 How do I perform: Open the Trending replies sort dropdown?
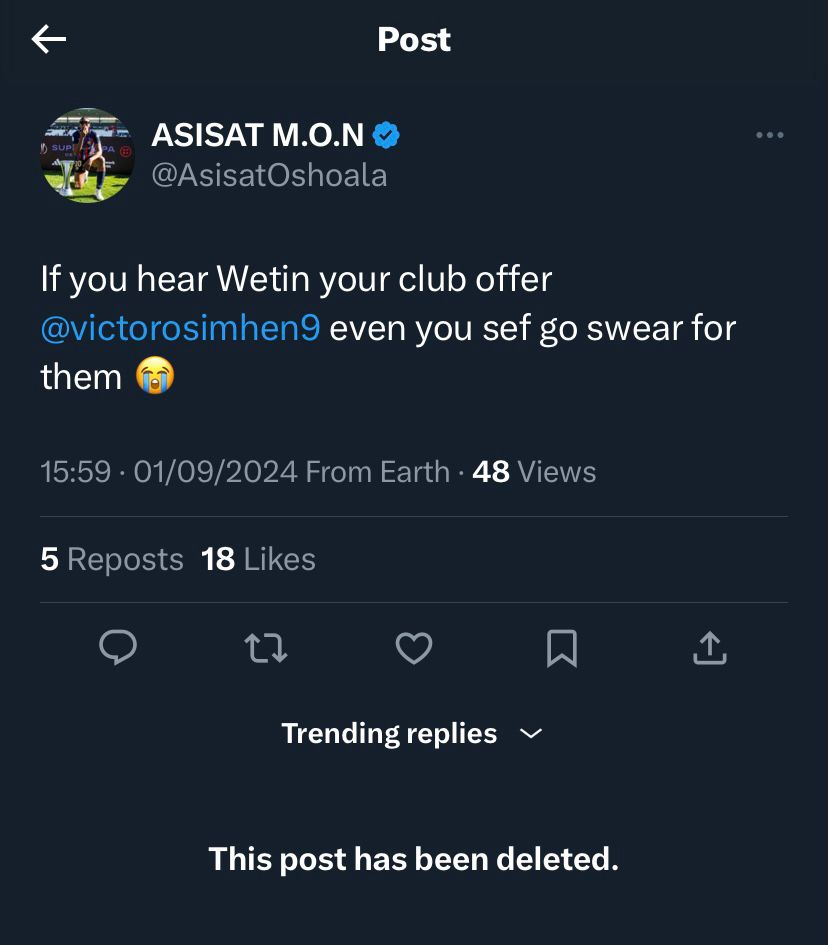pyautogui.click(x=389, y=733)
